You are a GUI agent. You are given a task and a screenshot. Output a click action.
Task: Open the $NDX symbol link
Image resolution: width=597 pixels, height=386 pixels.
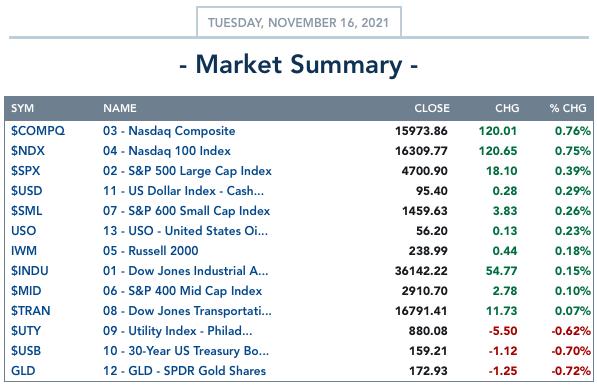28,151
